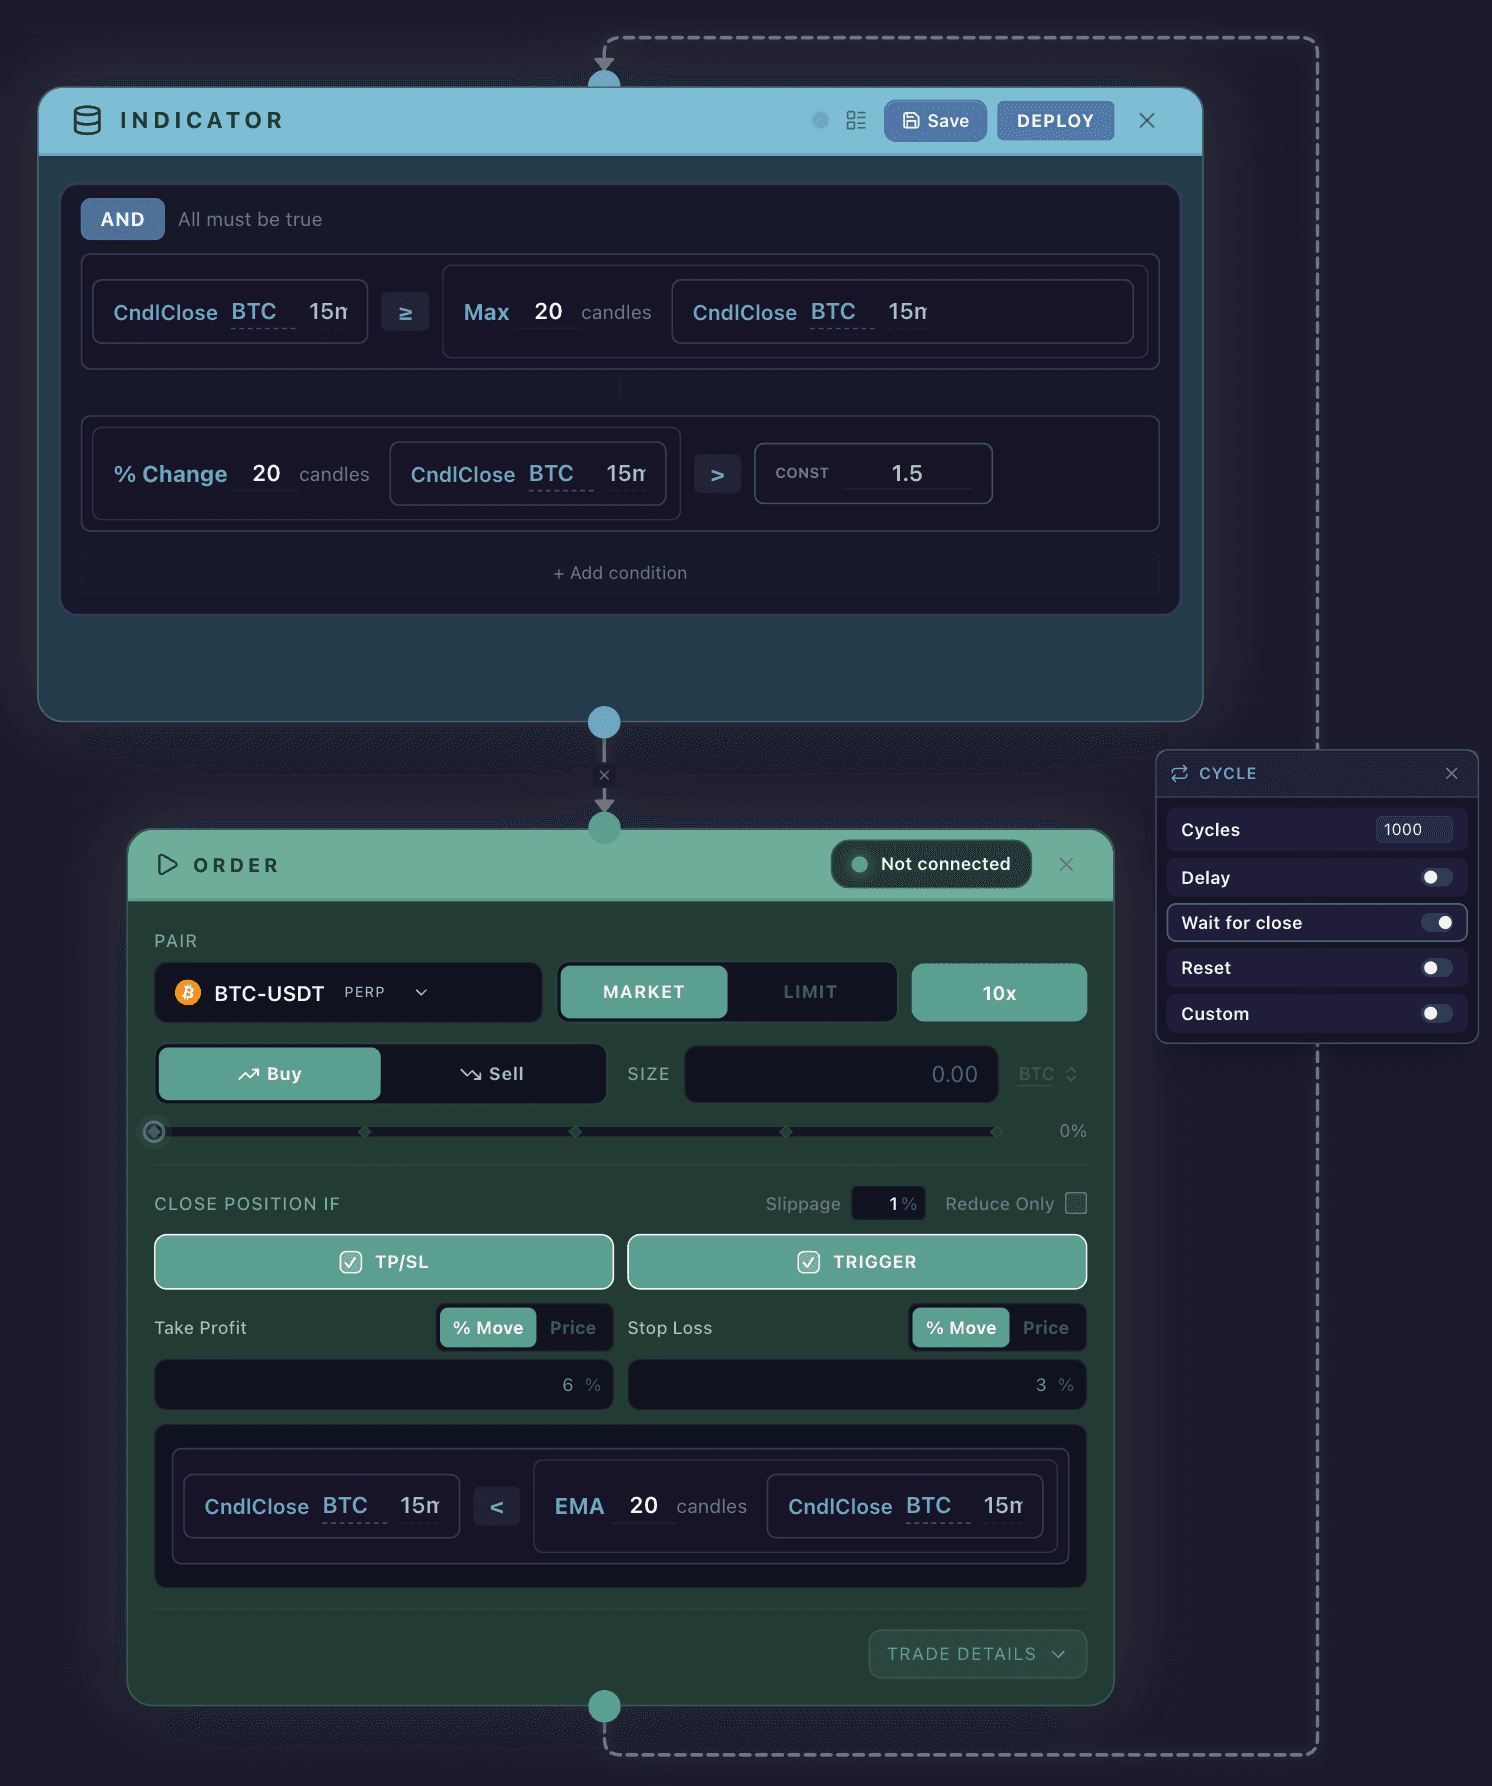Click the Cycle loop icon

pyautogui.click(x=1180, y=773)
